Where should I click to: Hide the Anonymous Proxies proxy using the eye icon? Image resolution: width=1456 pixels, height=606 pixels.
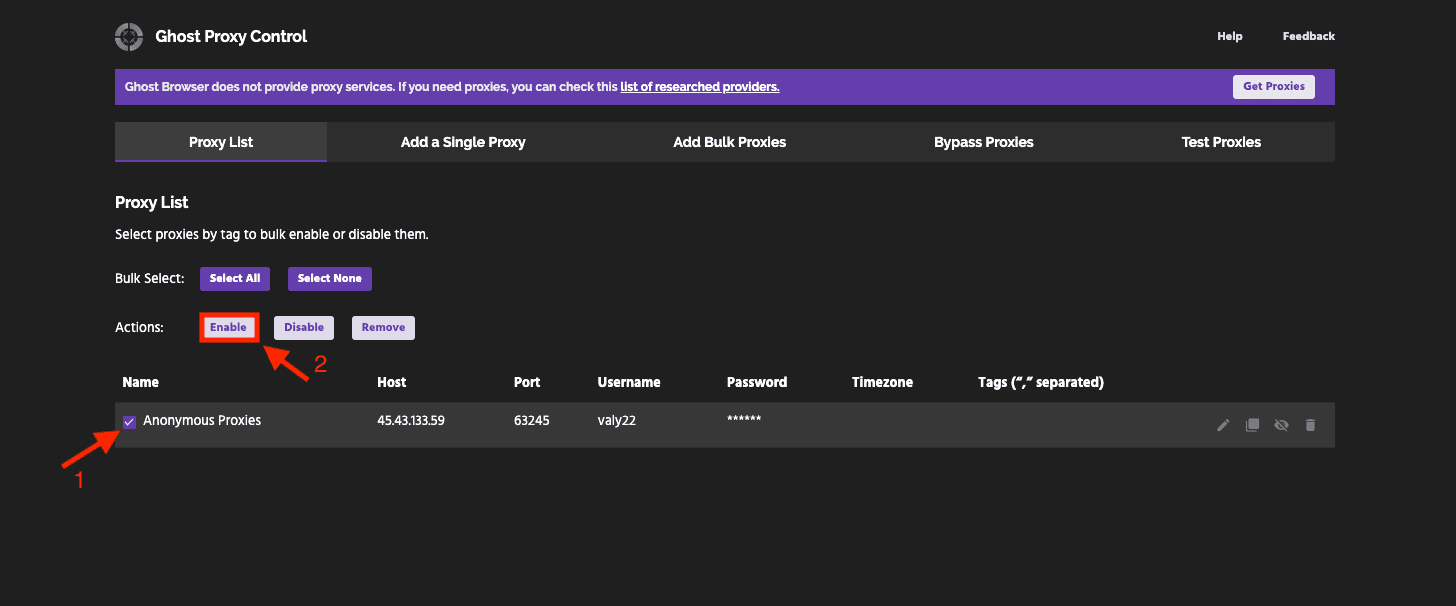tap(1282, 424)
